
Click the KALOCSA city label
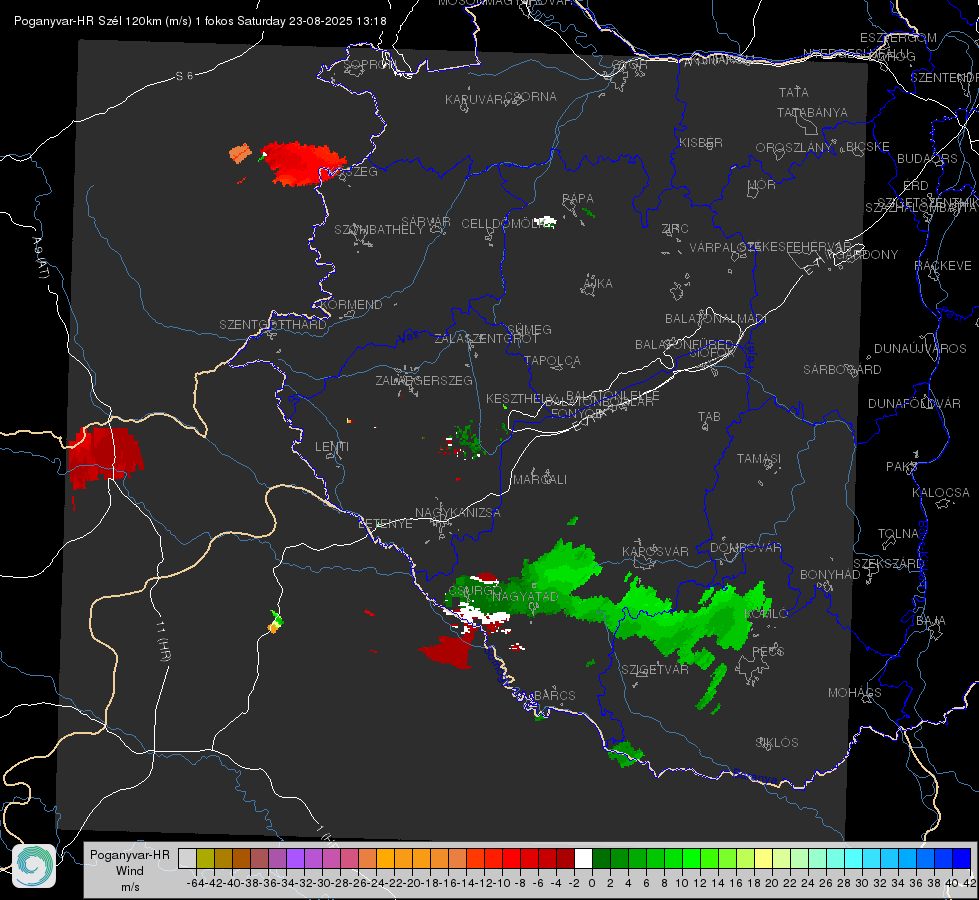click(940, 493)
